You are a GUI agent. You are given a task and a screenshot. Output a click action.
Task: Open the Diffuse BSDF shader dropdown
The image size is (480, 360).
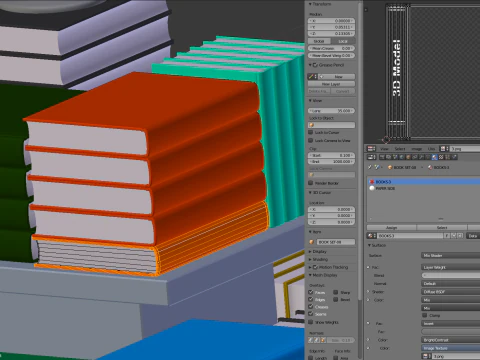pyautogui.click(x=451, y=292)
